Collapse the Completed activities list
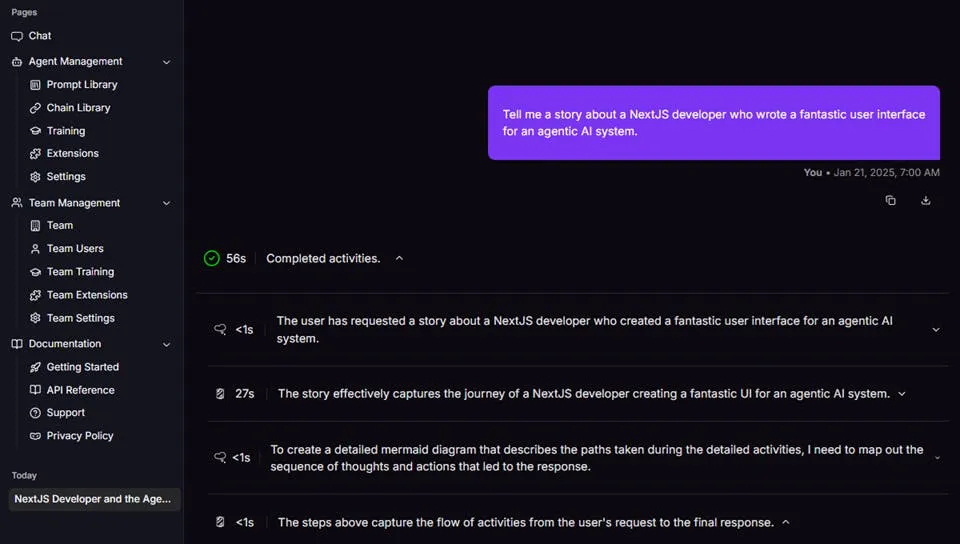960x544 pixels. click(399, 258)
